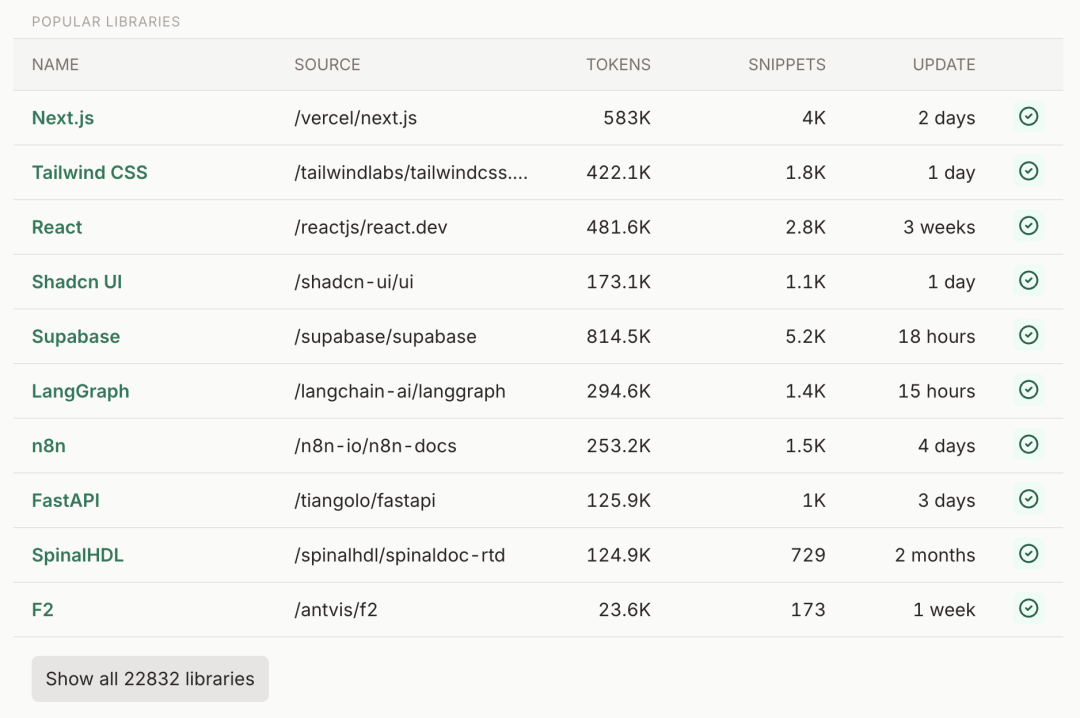Image resolution: width=1080 pixels, height=718 pixels.
Task: Click the Shadcn UI status check icon
Action: coord(1028,281)
